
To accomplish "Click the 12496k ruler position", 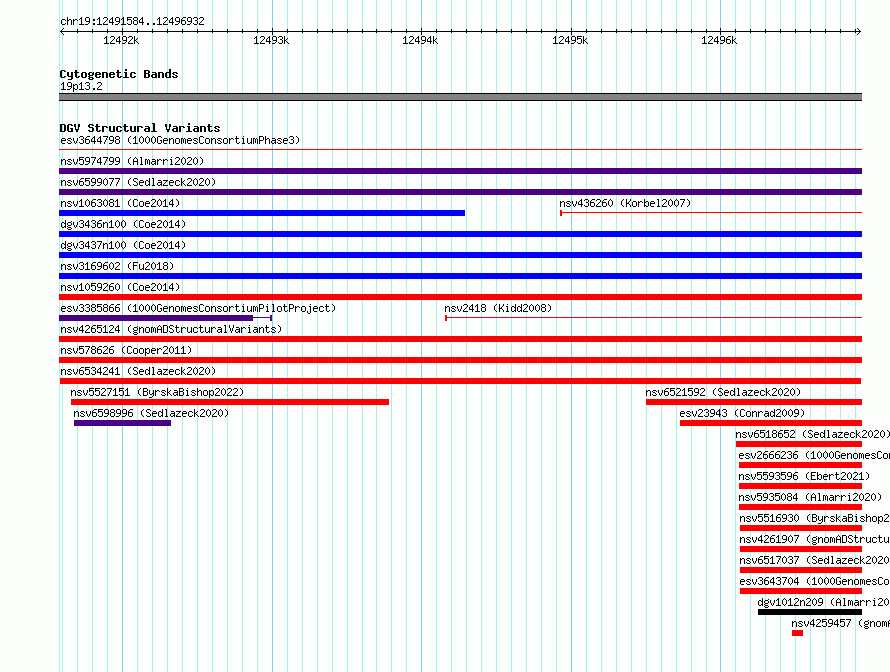I will coord(719,40).
